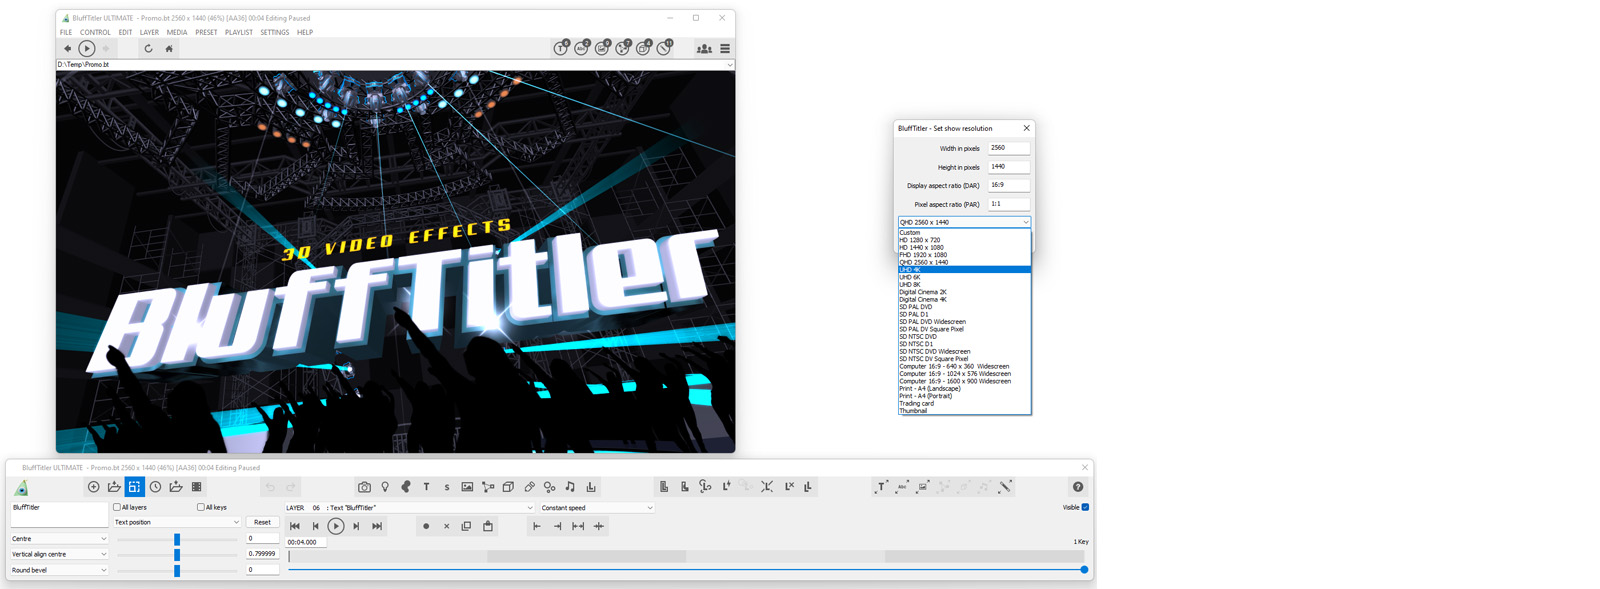Click the Width in pixels field
Image resolution: width=1600 pixels, height=589 pixels.
tap(1009, 148)
